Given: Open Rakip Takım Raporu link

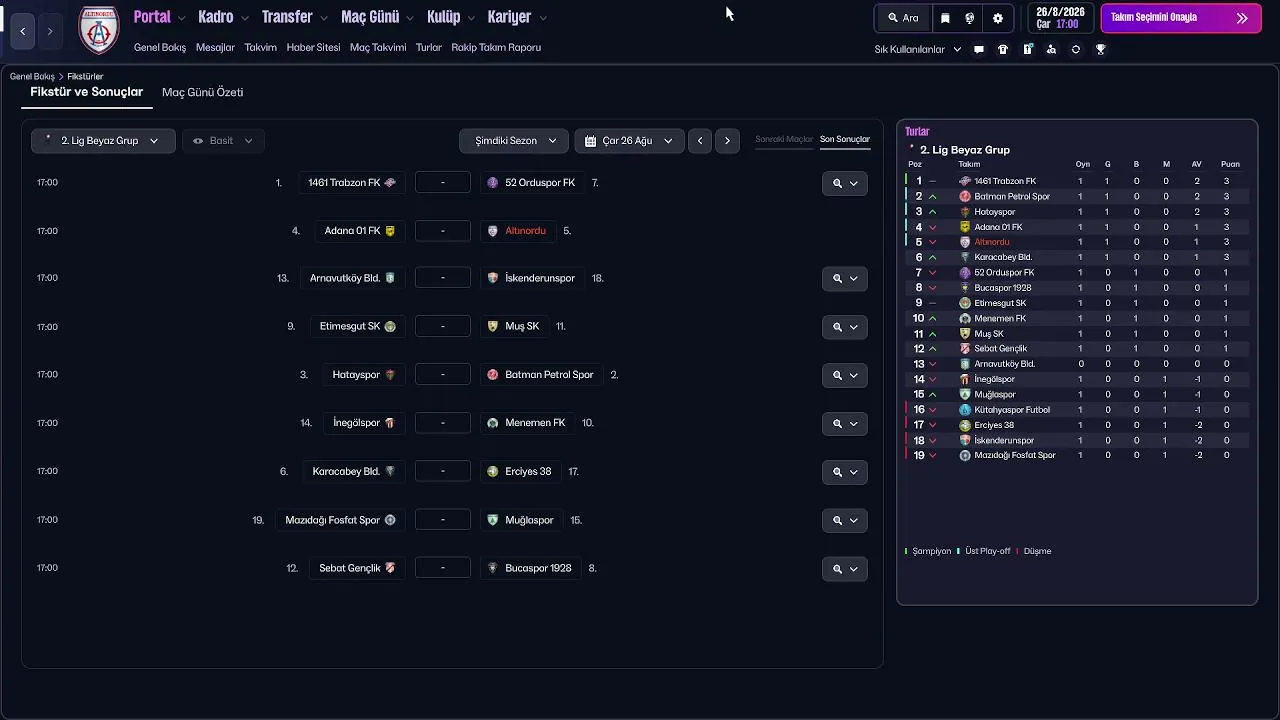Looking at the screenshot, I should (496, 47).
